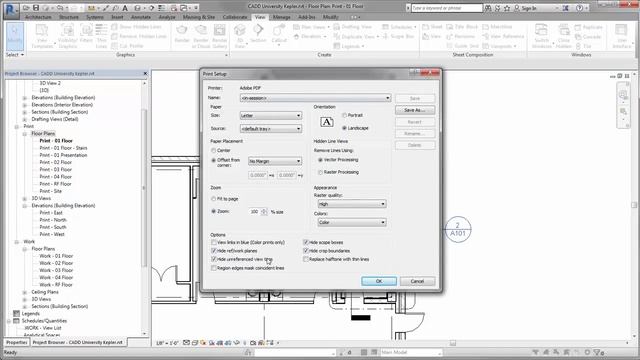Click the zoom percentage spinner
The height and width of the screenshot is (360, 640).
[264, 211]
